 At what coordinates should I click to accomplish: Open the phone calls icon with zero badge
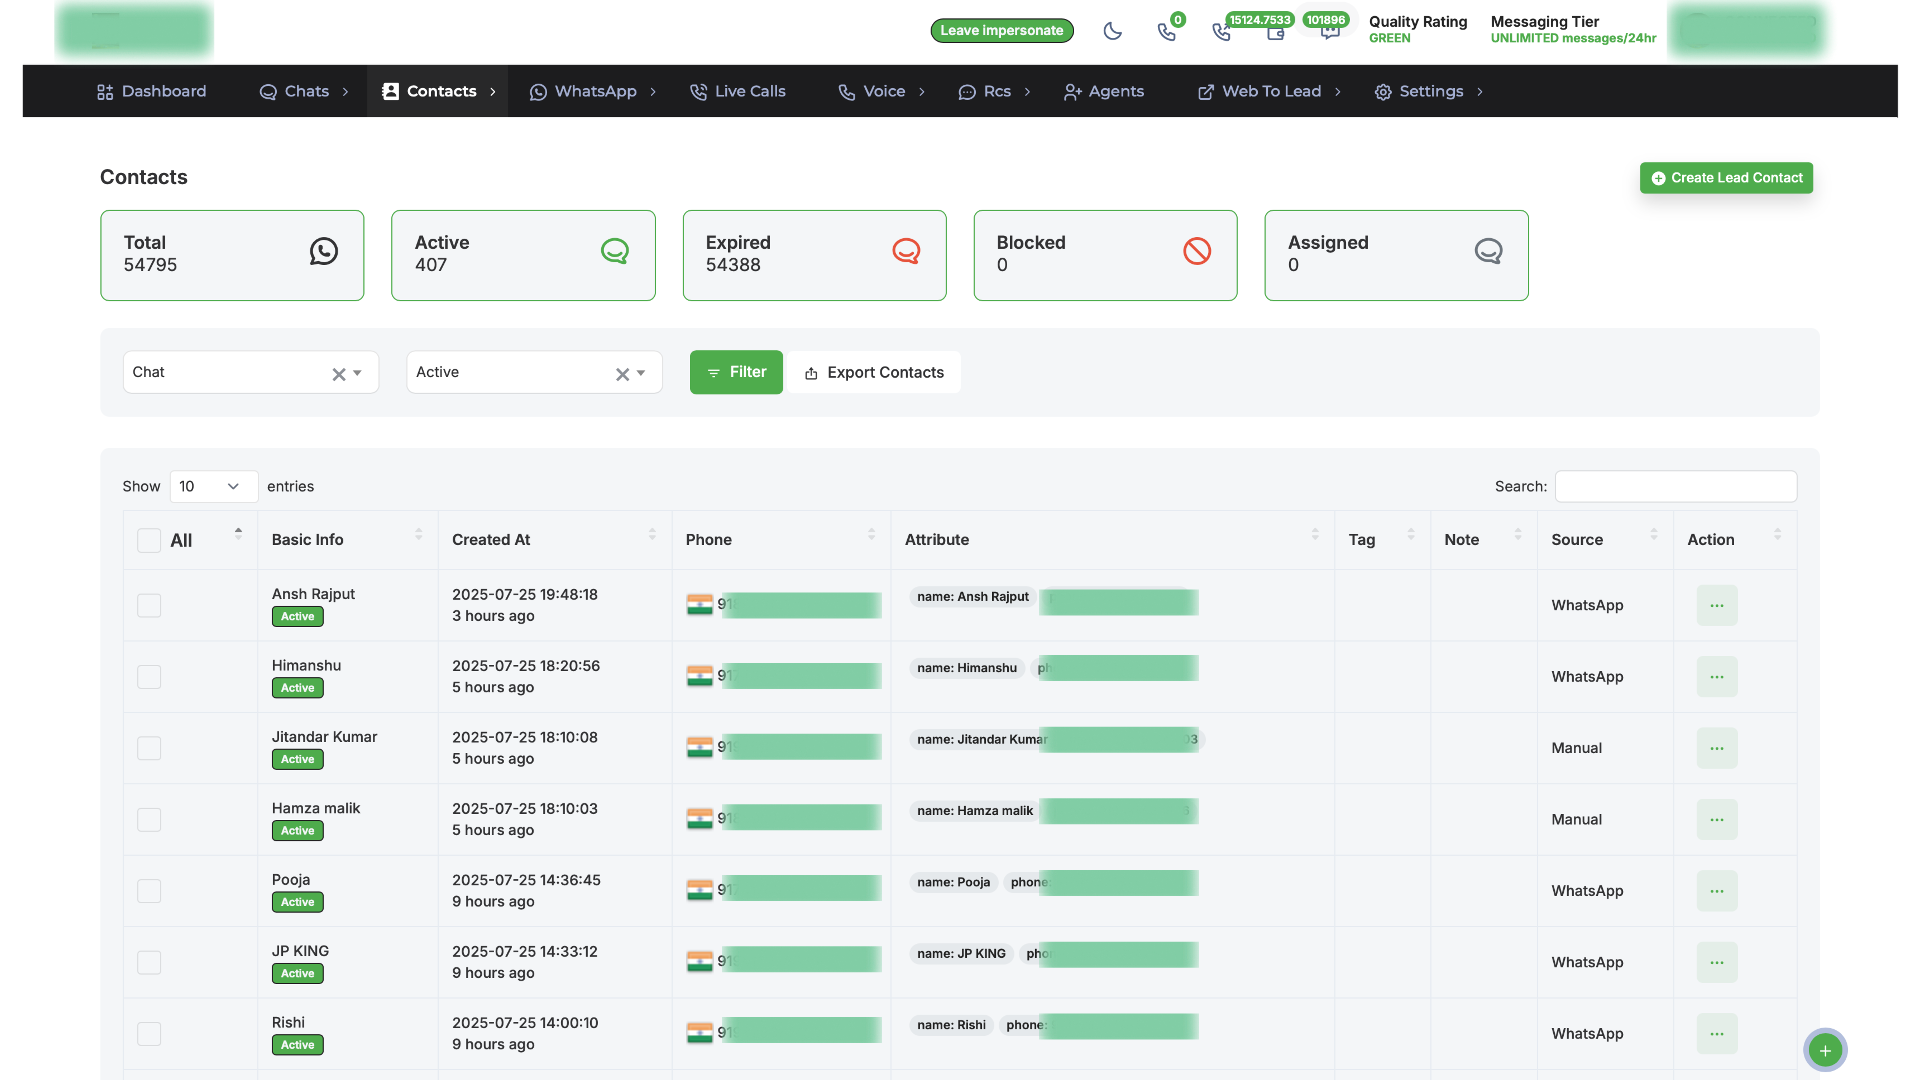pos(1168,31)
